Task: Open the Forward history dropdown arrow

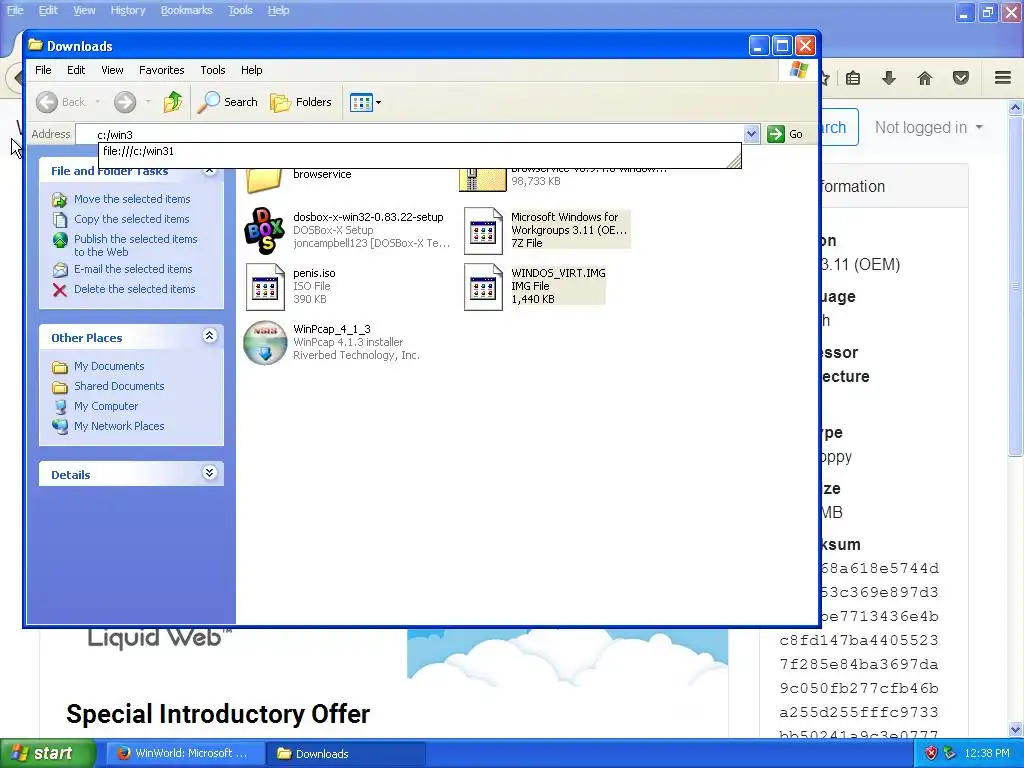Action: pyautogui.click(x=148, y=102)
